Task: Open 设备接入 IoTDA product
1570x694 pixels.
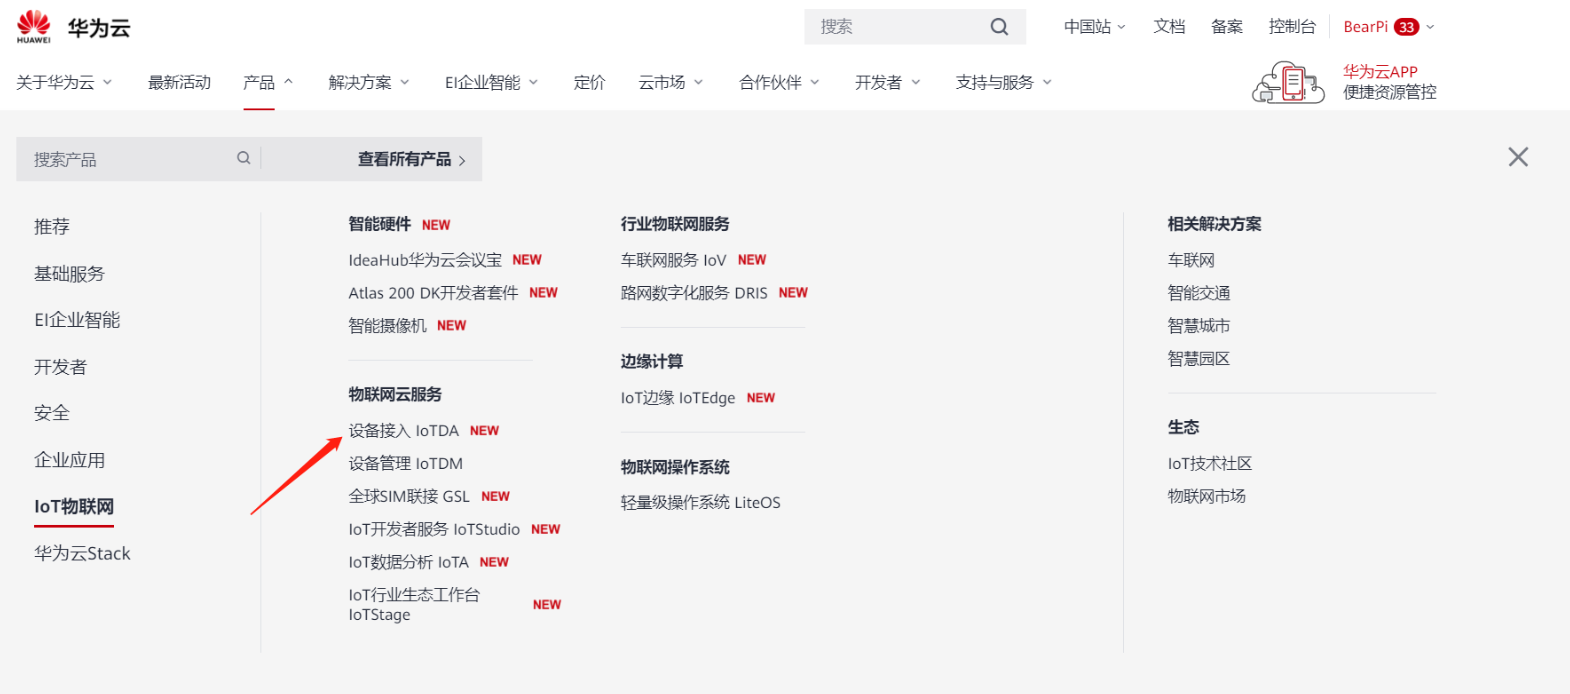Action: tap(403, 431)
